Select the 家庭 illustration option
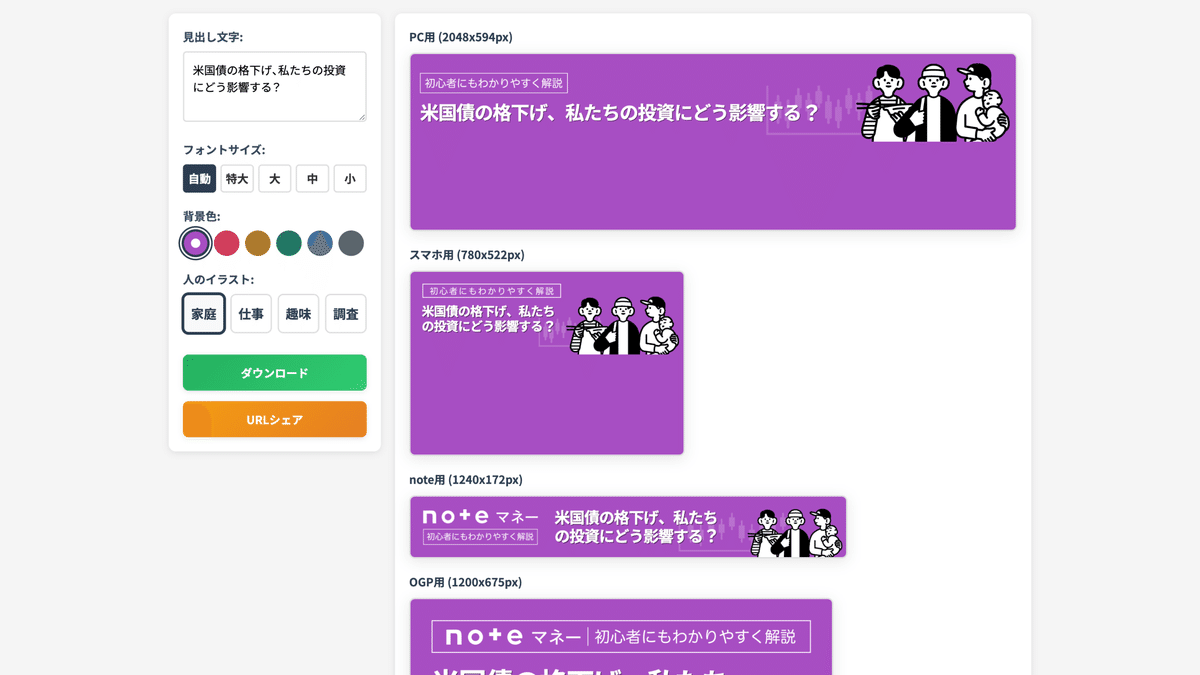 pyautogui.click(x=203, y=313)
